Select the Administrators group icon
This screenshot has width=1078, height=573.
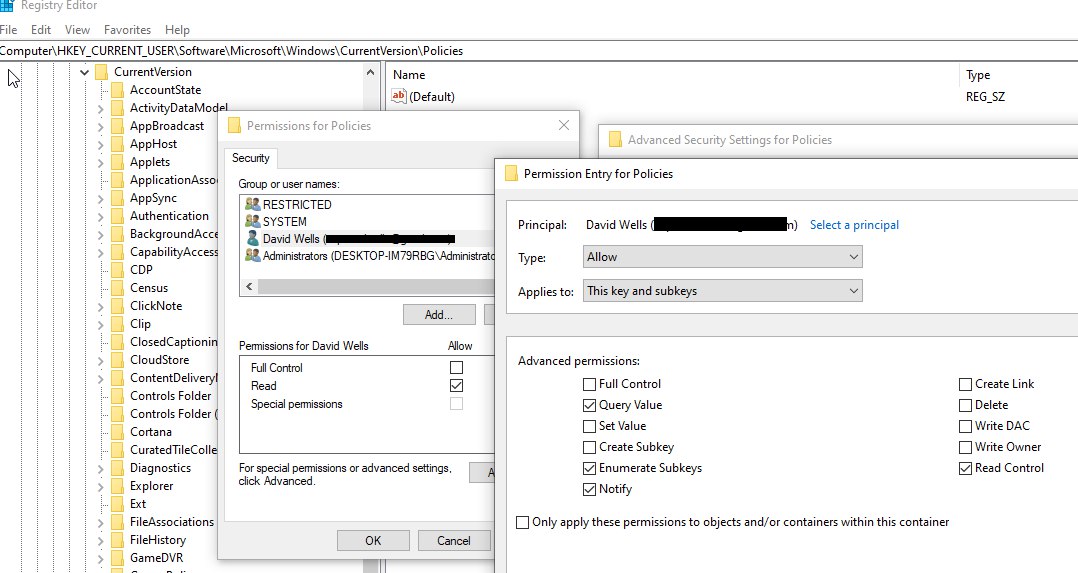tap(252, 256)
